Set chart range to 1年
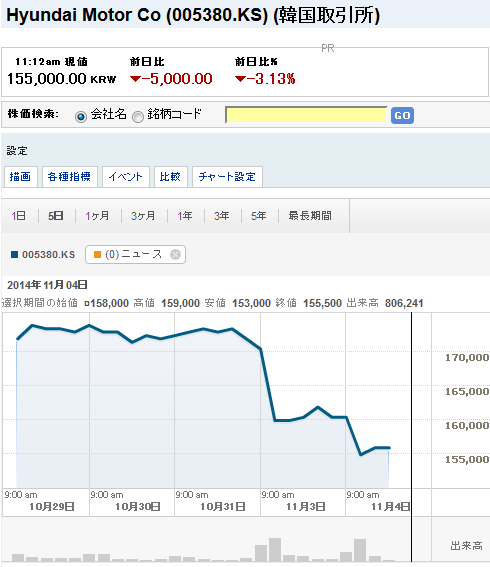Image resolution: width=490 pixels, height=567 pixels. click(185, 216)
